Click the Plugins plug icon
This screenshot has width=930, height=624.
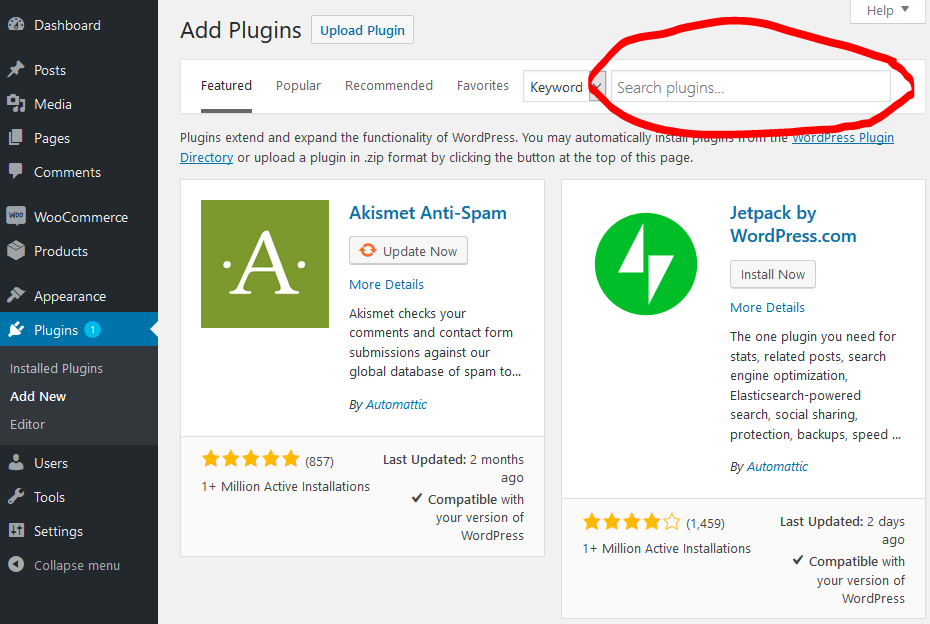(x=16, y=329)
